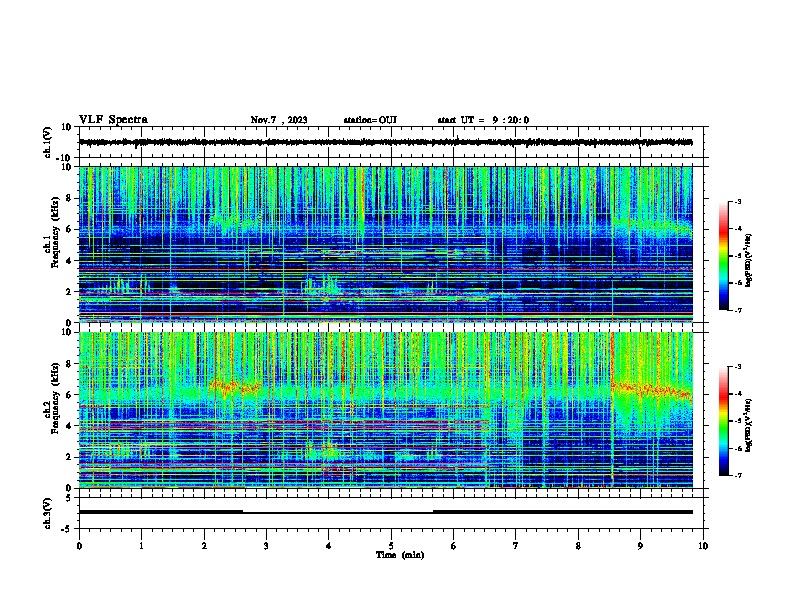Click the time axis tick label "4"
Viewport: 792px width, 612px height.
point(329,546)
